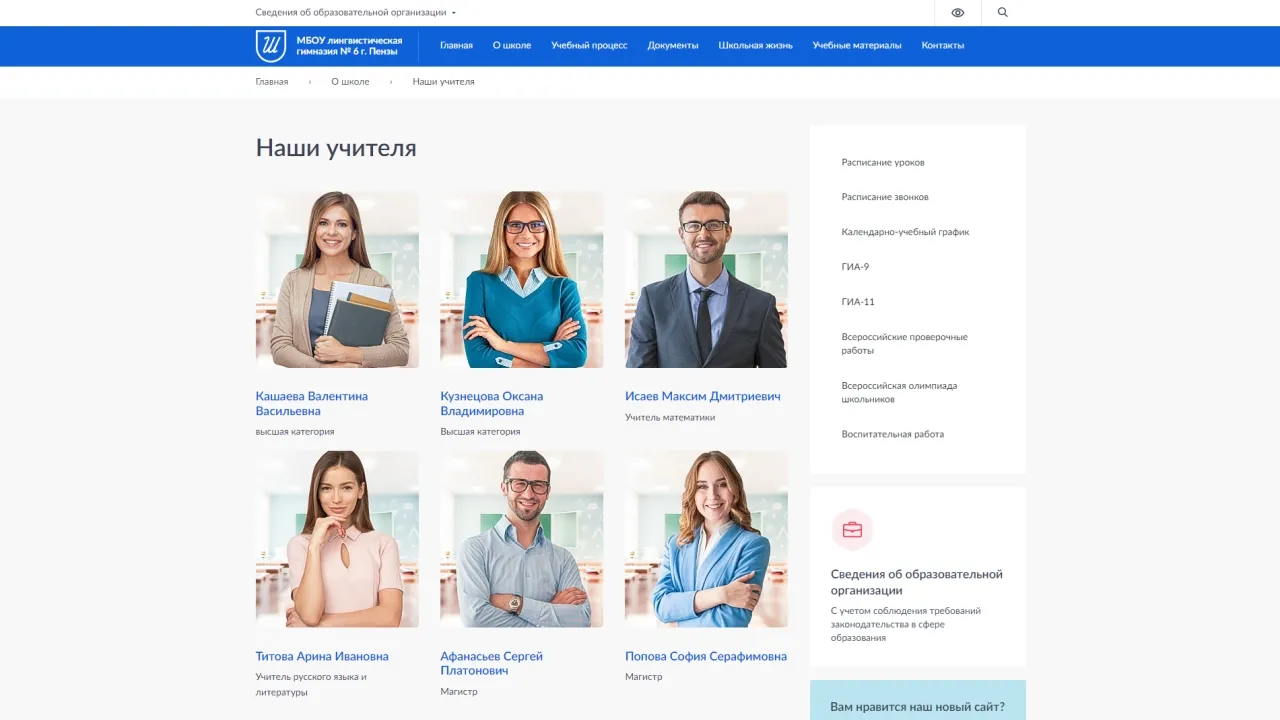Select 'Календарно-учебный график' in sidebar
This screenshot has height=720, width=1280.
click(x=905, y=232)
